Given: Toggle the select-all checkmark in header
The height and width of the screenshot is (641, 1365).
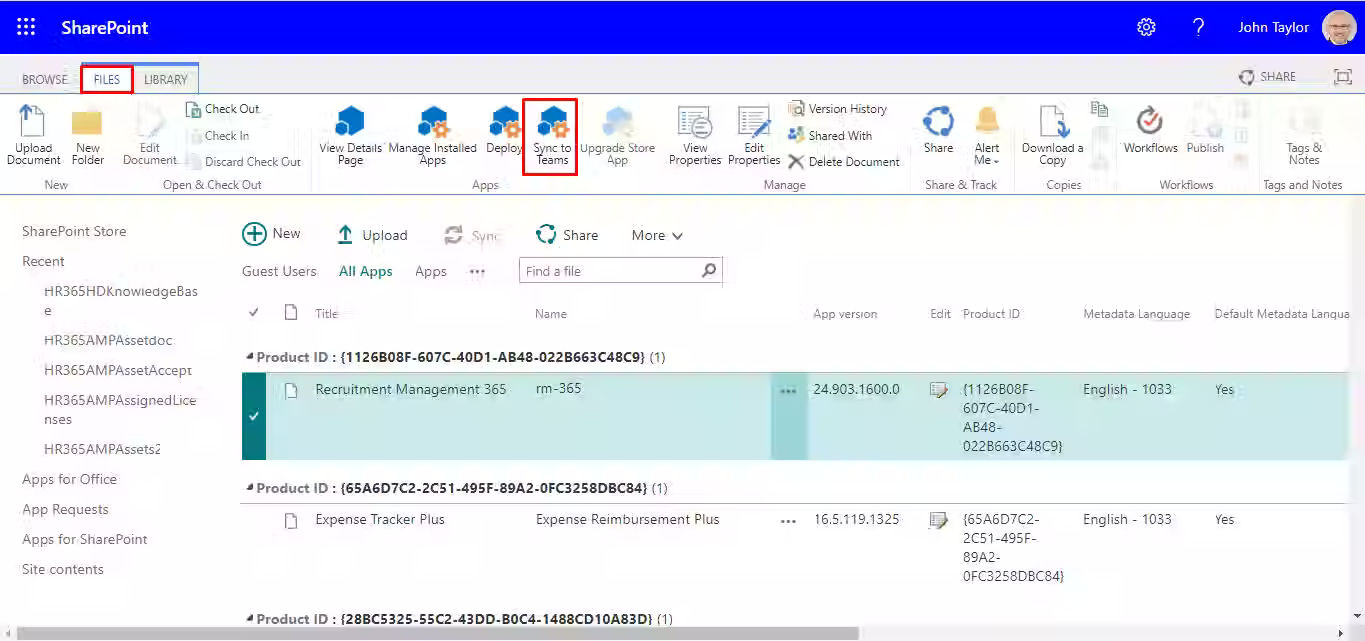Looking at the screenshot, I should (254, 313).
